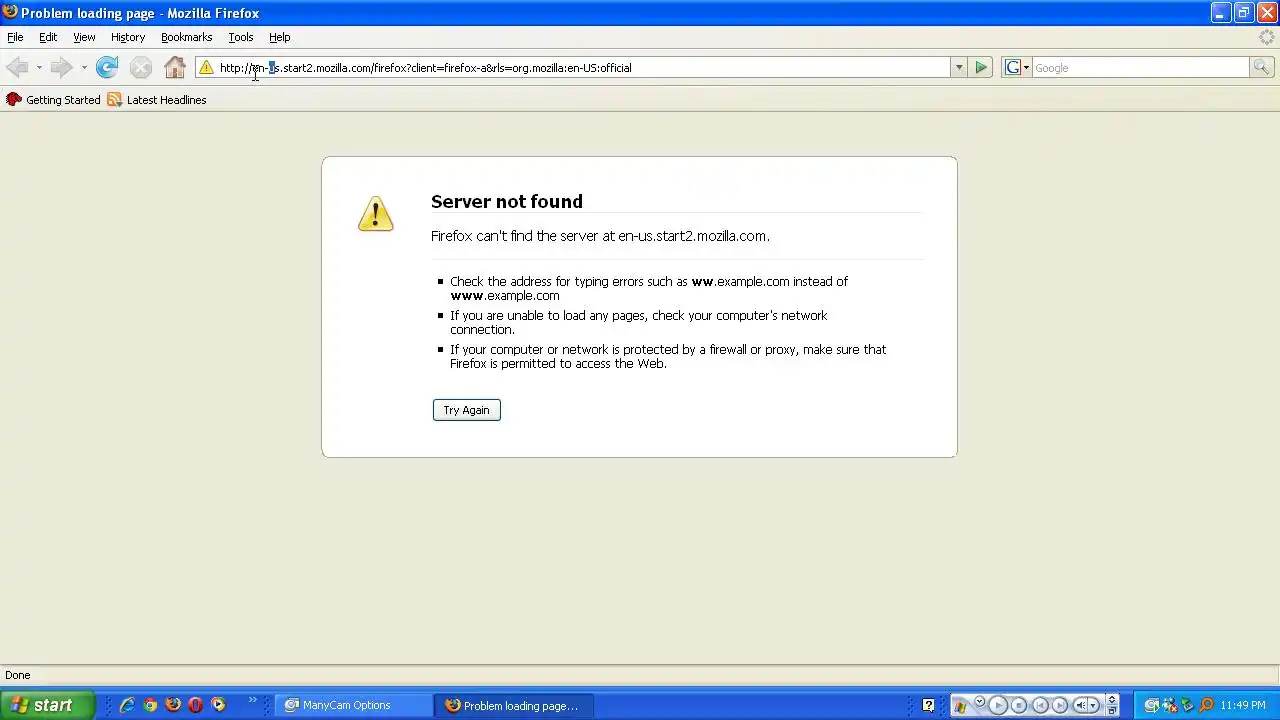Screen dimensions: 1280x720
Task: Open the Getting Started bookmark
Action: (x=53, y=100)
